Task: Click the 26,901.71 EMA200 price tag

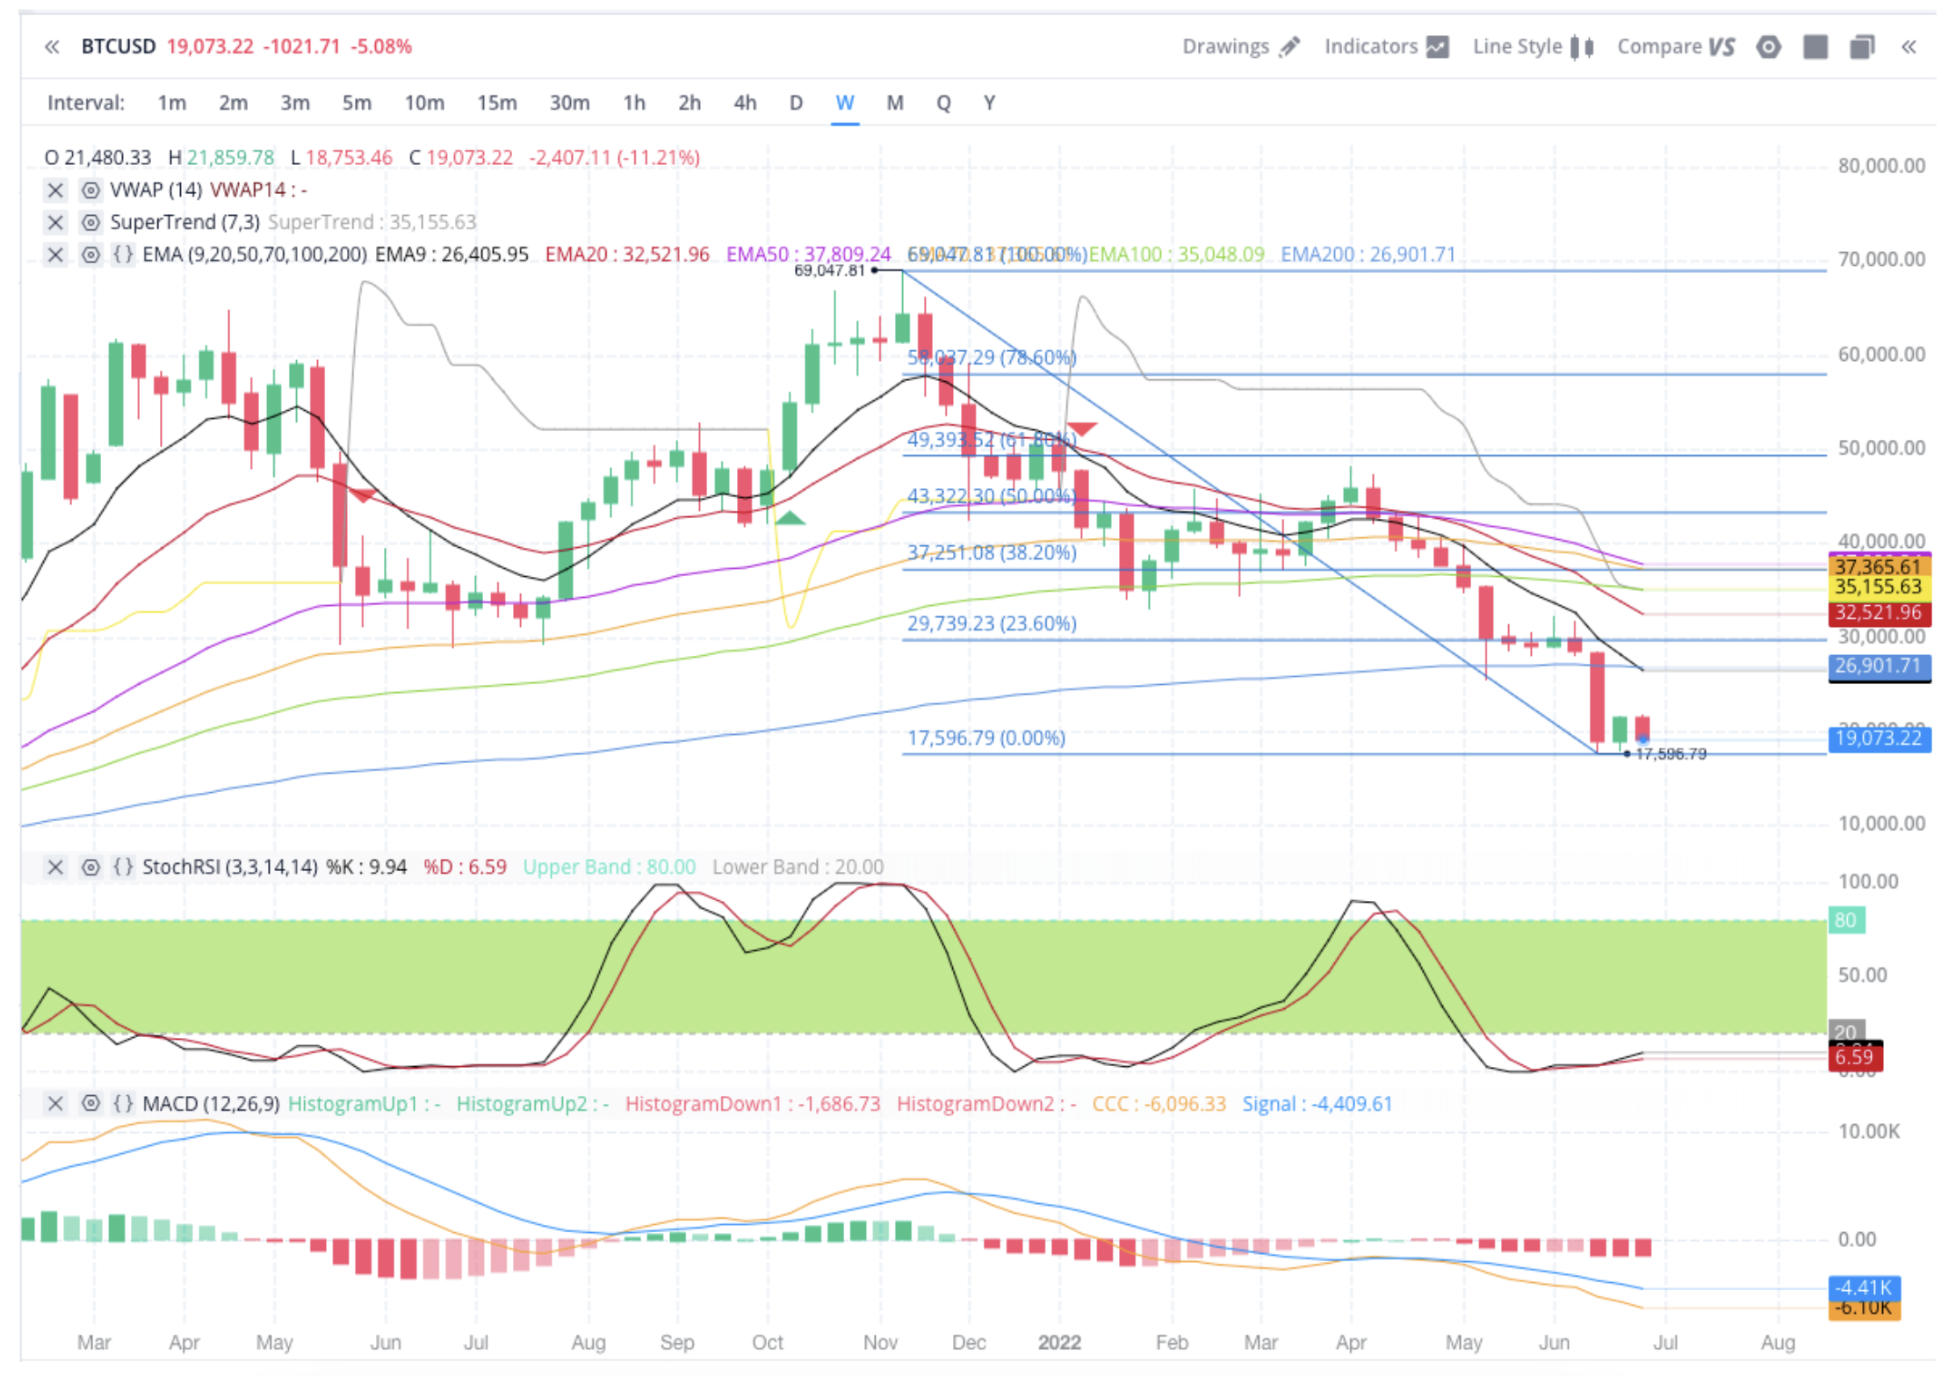Action: [x=1878, y=666]
